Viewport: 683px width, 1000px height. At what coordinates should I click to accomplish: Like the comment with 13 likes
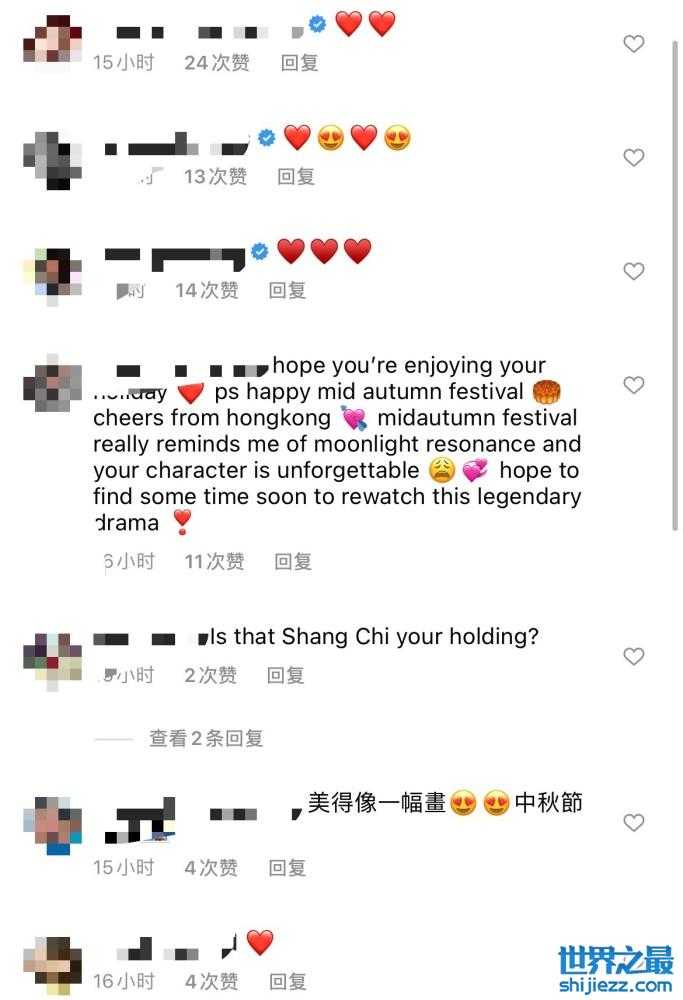633,157
